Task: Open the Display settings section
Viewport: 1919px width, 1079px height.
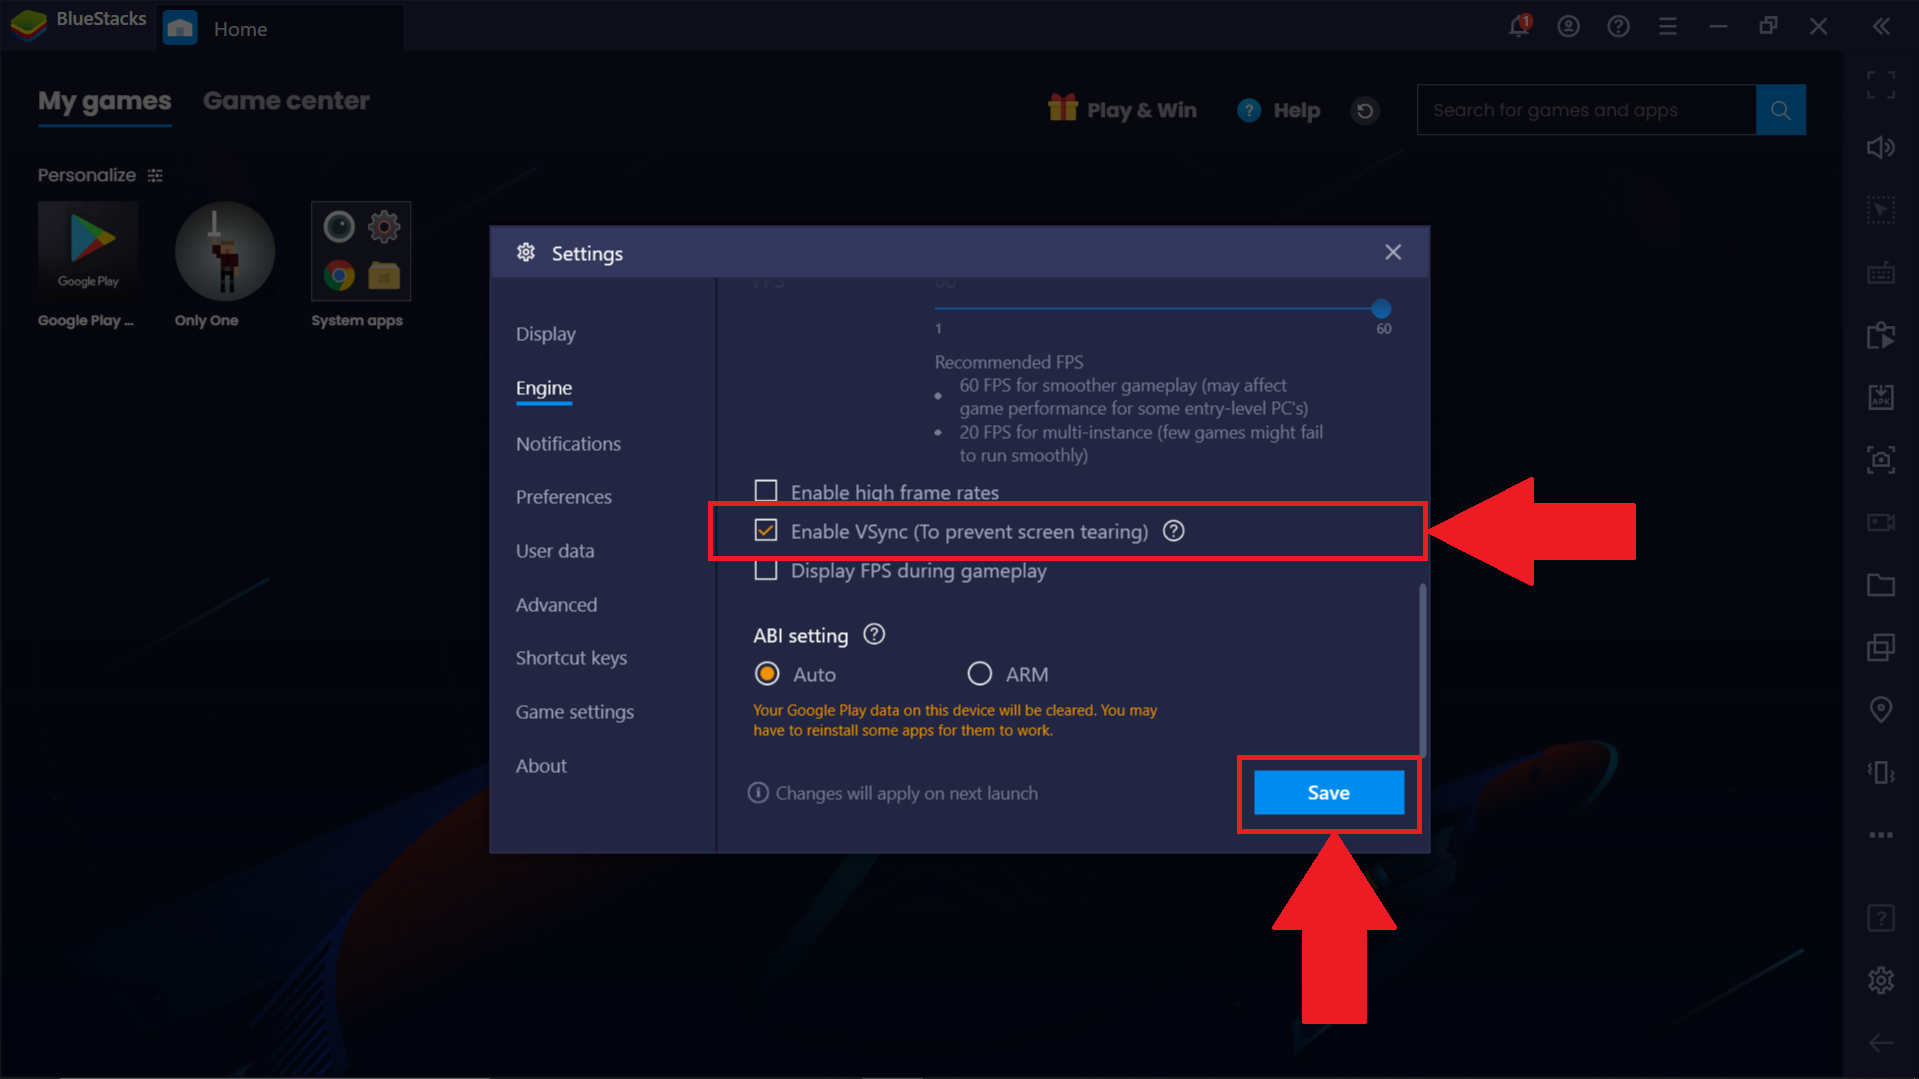Action: coord(546,334)
